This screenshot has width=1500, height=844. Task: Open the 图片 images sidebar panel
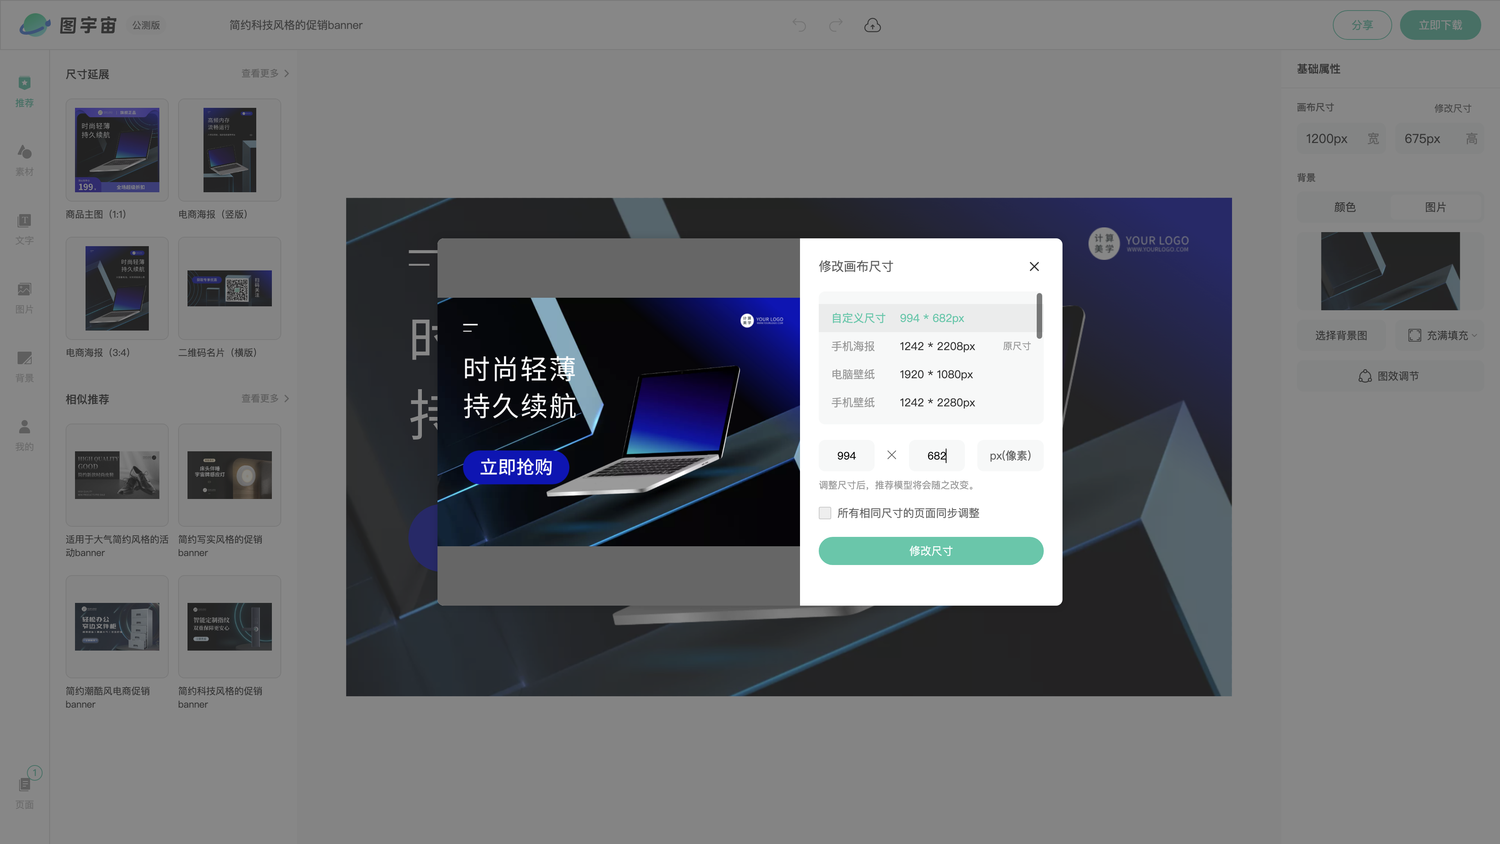(x=24, y=298)
